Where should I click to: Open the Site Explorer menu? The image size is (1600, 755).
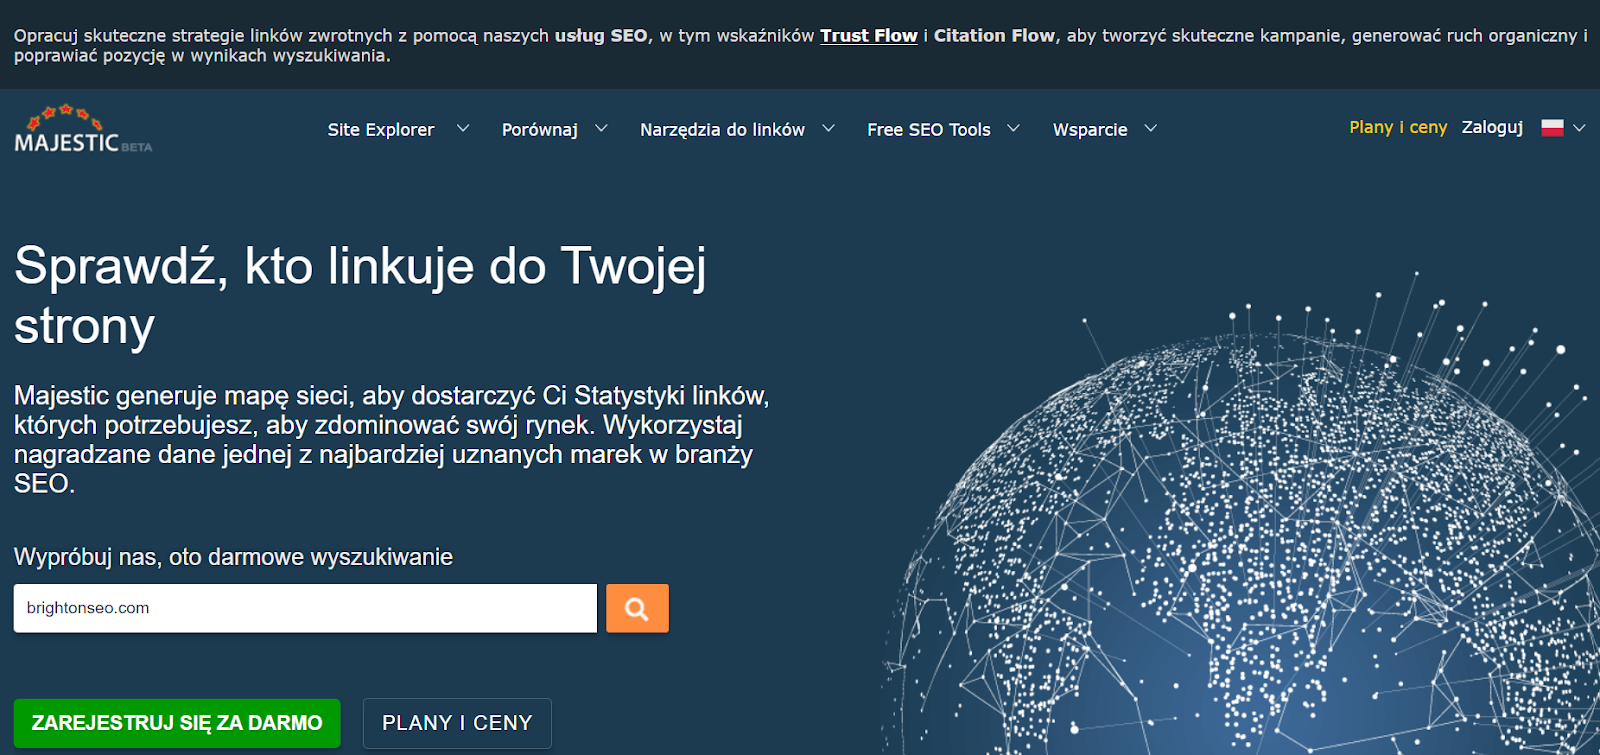point(381,129)
